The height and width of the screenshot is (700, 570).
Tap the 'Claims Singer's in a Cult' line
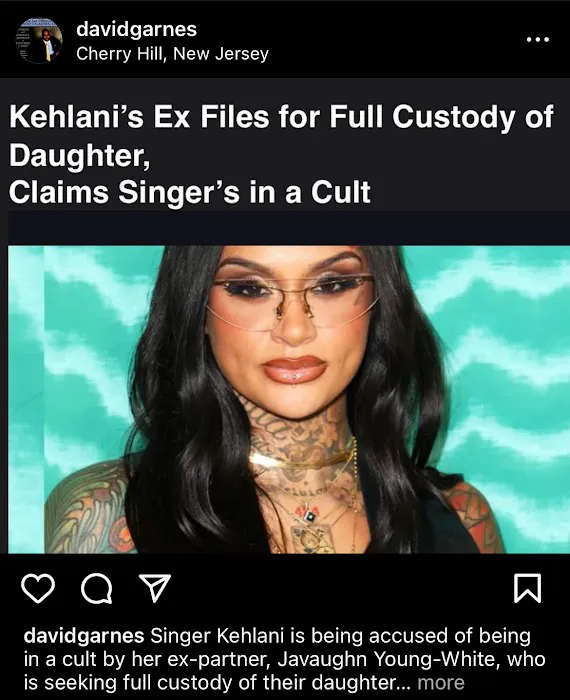pyautogui.click(x=190, y=192)
